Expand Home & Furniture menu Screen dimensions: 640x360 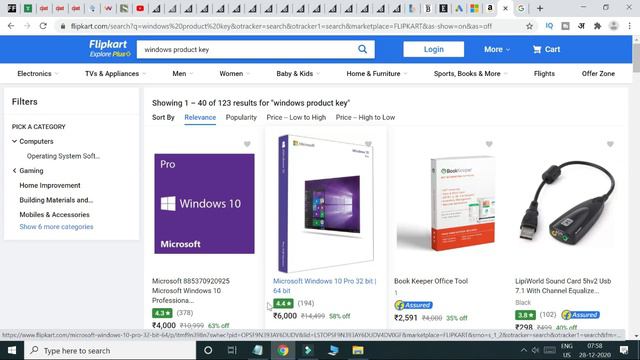click(377, 74)
